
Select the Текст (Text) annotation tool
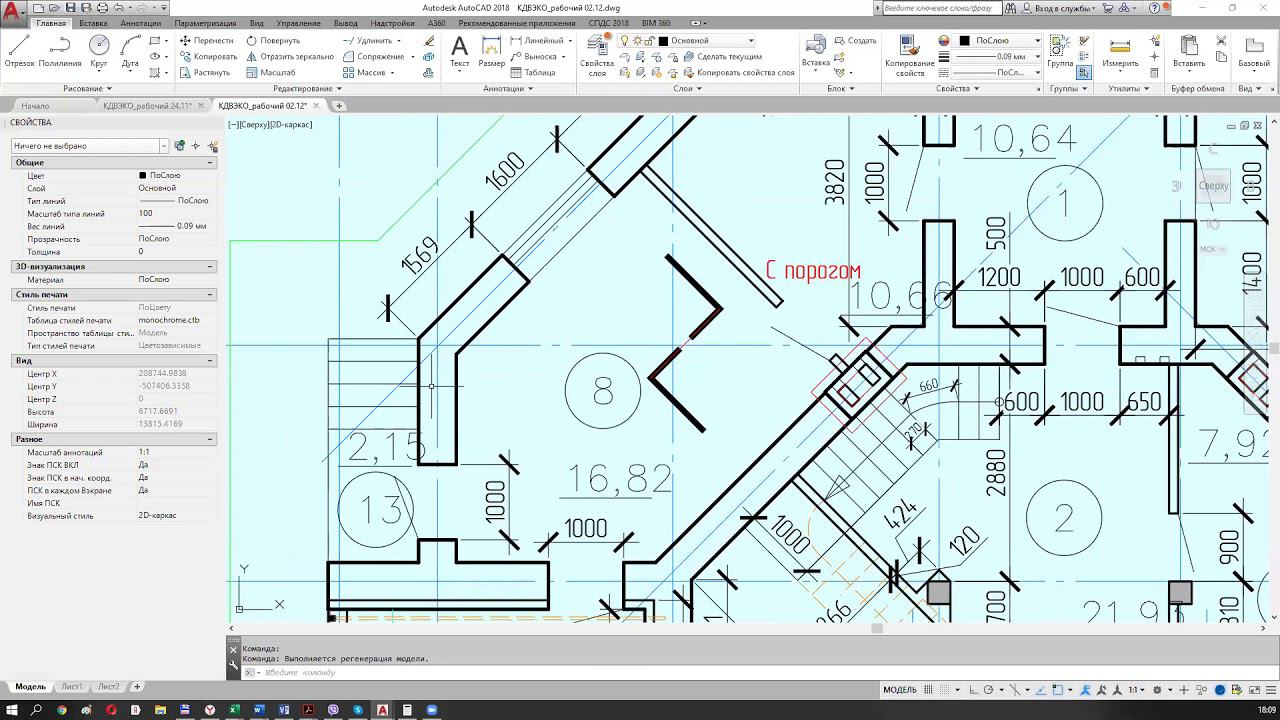coord(459,51)
